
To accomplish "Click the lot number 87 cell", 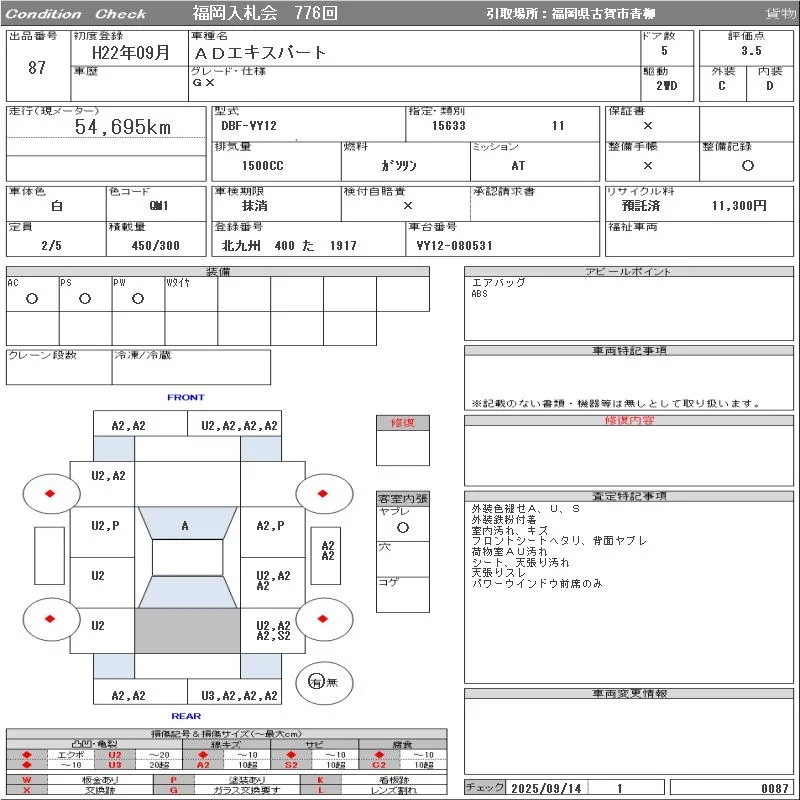I will click(x=37, y=68).
